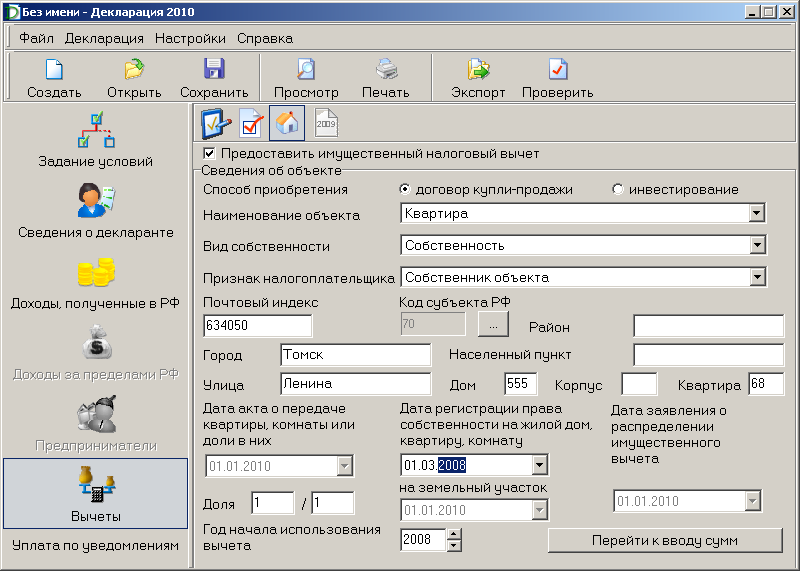Click the Квартира number field with 68
The width and height of the screenshot is (800, 571).
pyautogui.click(x=766, y=384)
